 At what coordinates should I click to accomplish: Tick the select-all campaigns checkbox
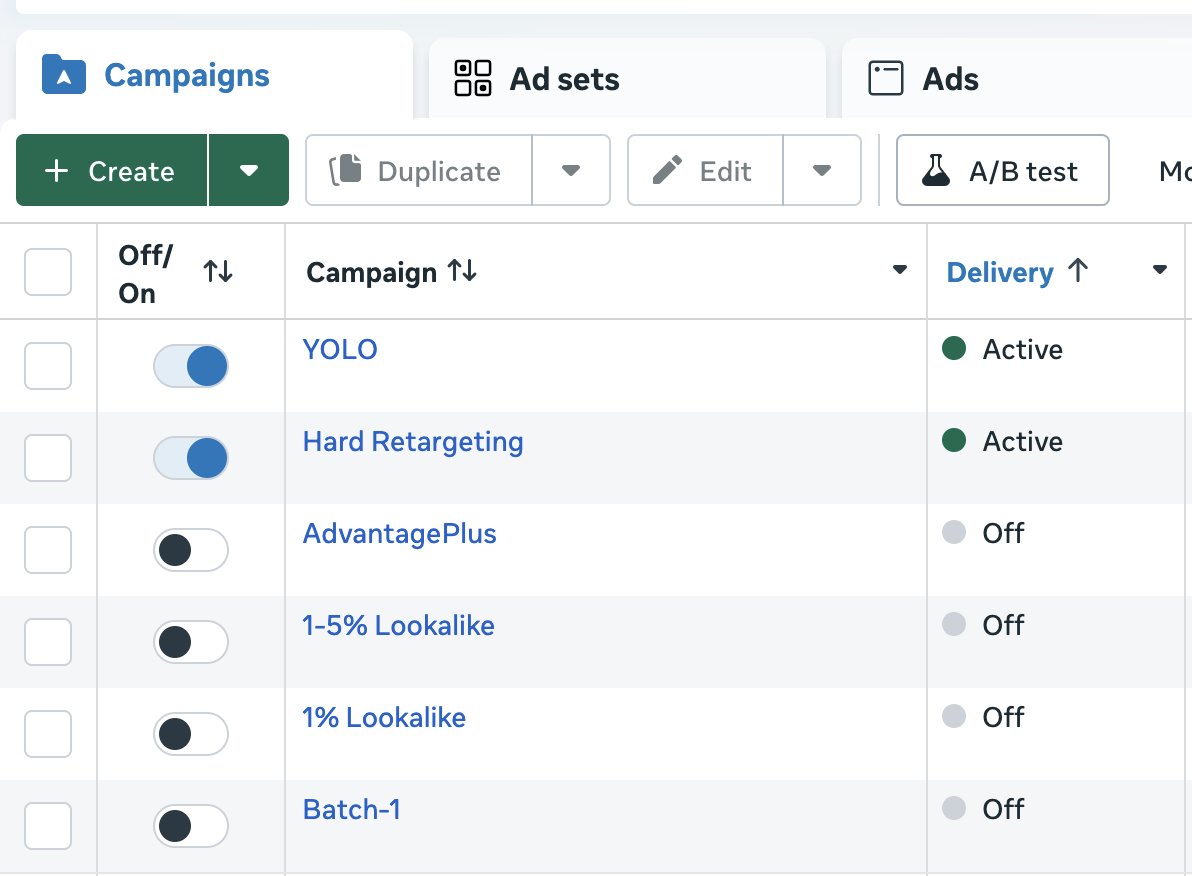48,271
